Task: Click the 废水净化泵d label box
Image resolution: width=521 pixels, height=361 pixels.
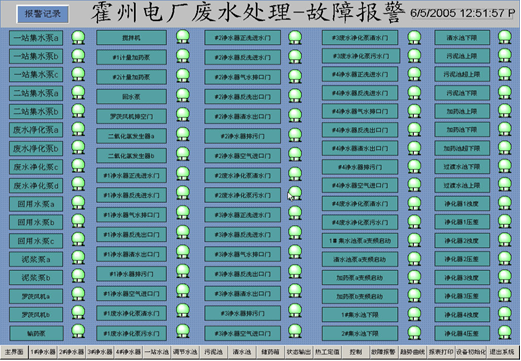Action: click(x=36, y=186)
